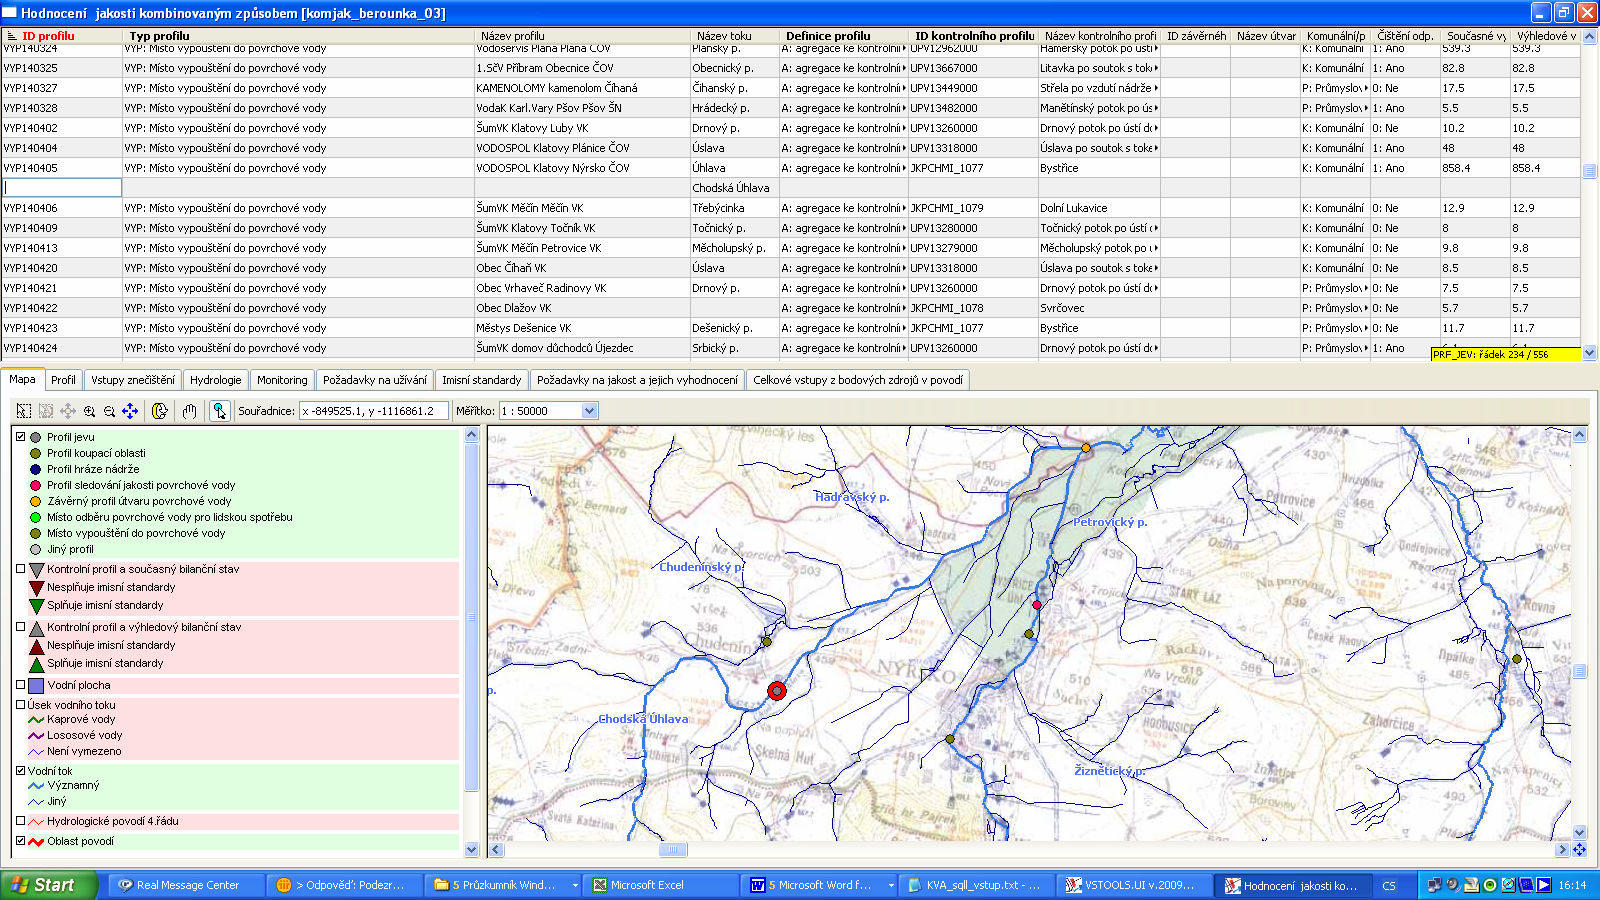Switch to the Vstupy znečištění tab
This screenshot has height=900, width=1600.
(x=133, y=380)
